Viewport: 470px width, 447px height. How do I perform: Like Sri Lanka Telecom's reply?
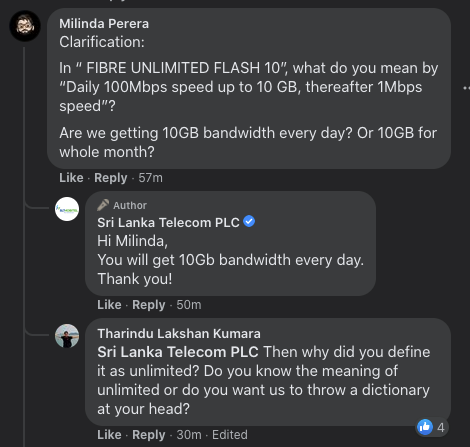tap(109, 305)
